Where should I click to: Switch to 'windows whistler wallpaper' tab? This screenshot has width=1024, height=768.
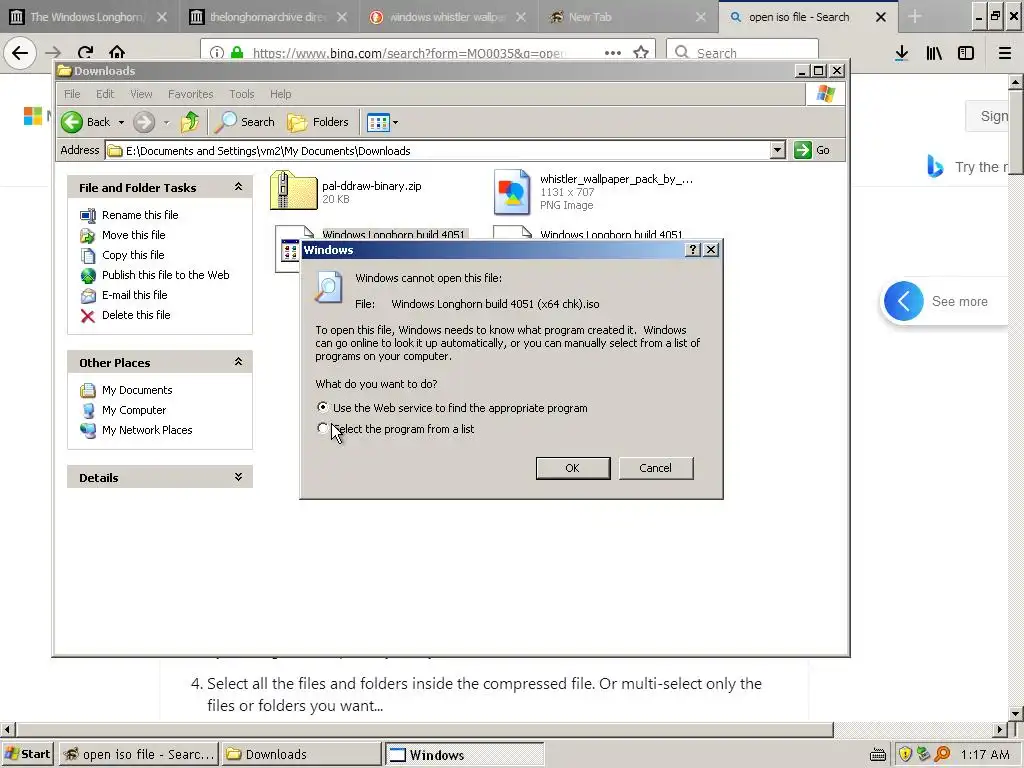pyautogui.click(x=447, y=17)
